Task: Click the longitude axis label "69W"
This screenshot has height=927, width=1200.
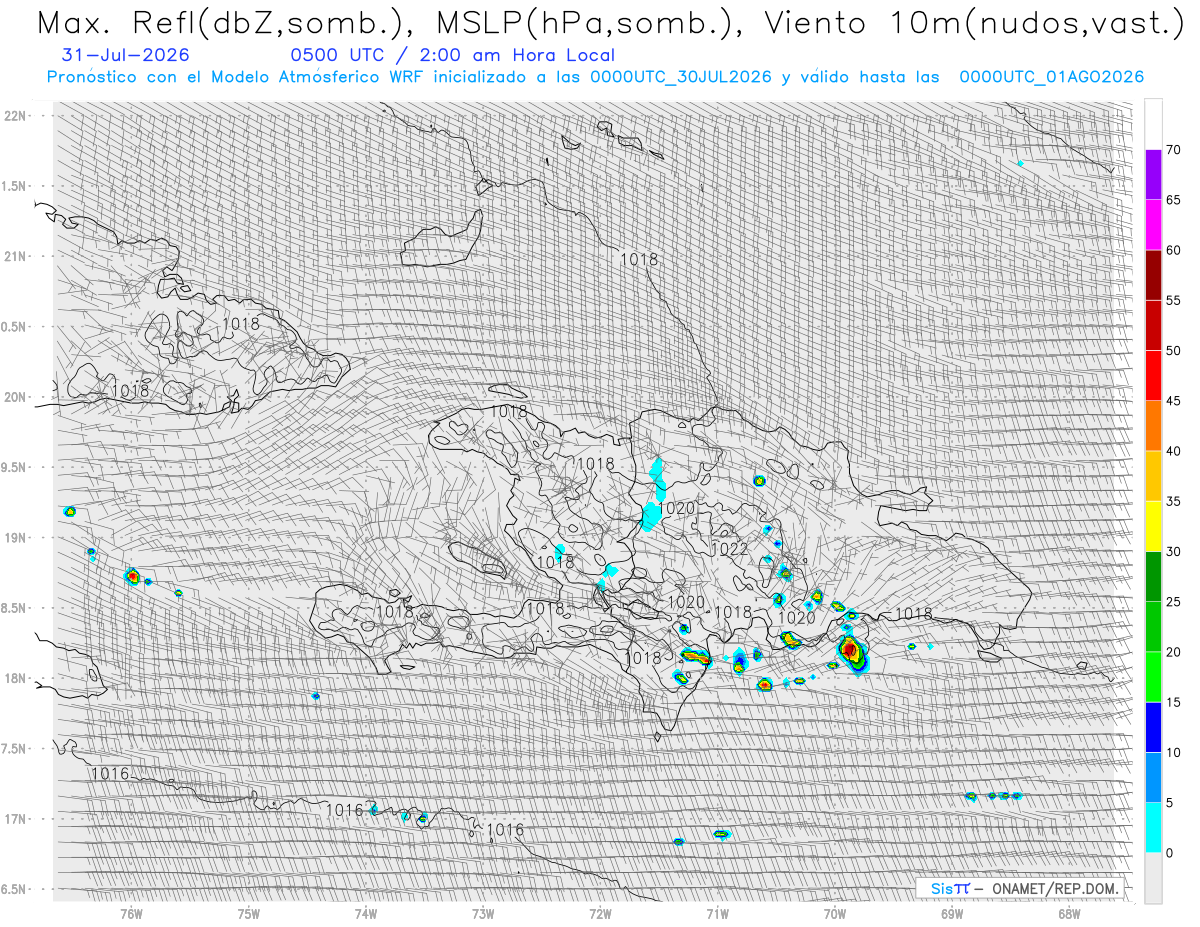Action: pos(952,912)
